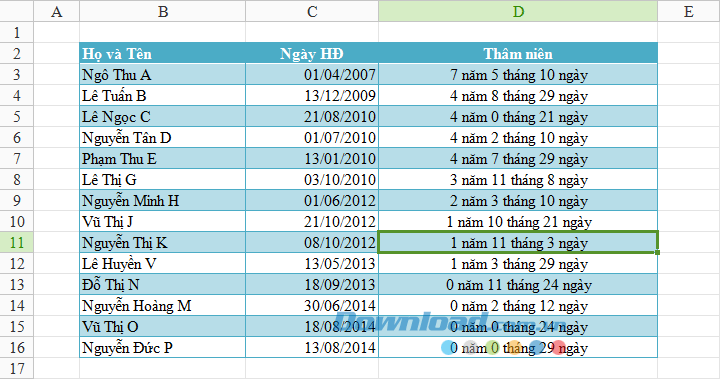Select cell 'Lê Huyền V'

163,264
